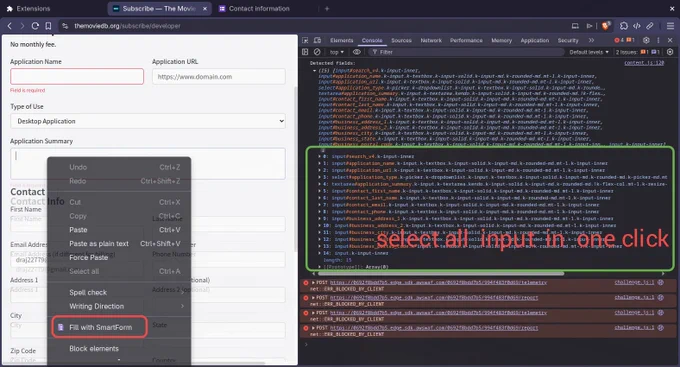
Task: Click the issues badge next to '2 Issues'
Action: (x=644, y=52)
